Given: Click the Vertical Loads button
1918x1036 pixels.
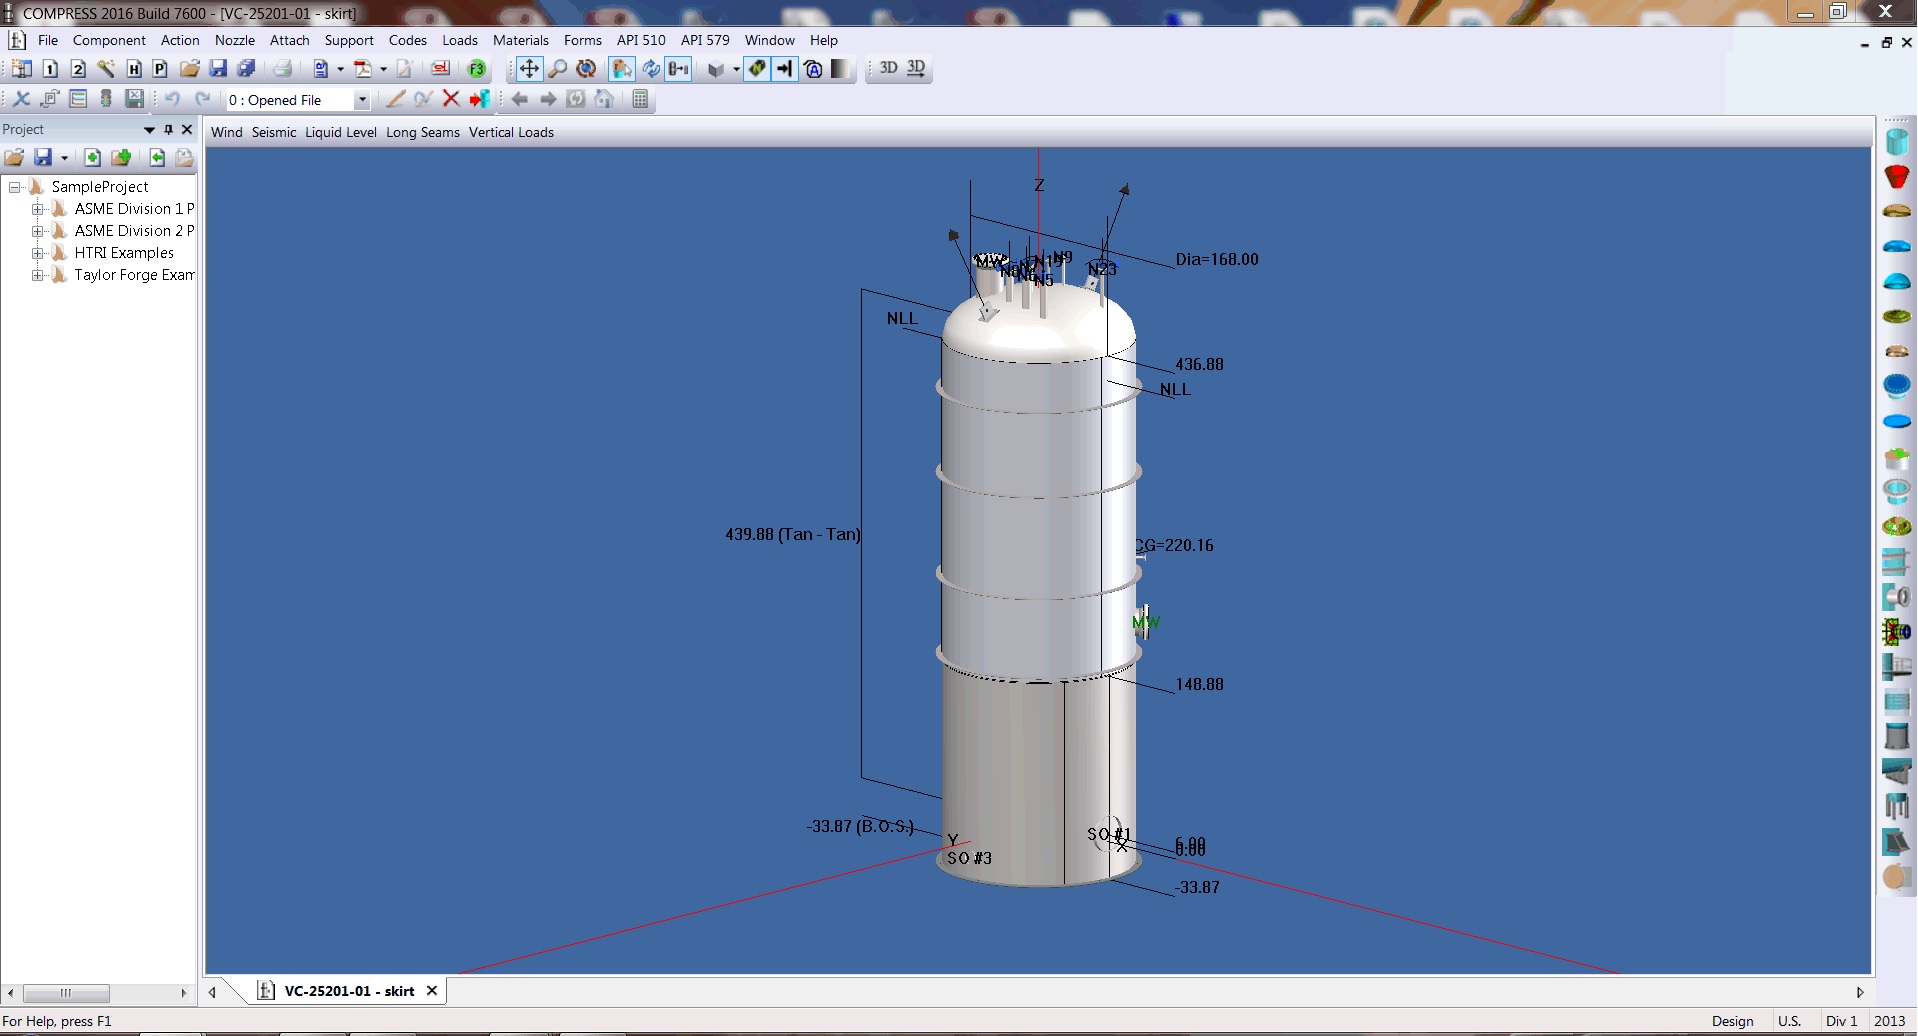Looking at the screenshot, I should (511, 132).
